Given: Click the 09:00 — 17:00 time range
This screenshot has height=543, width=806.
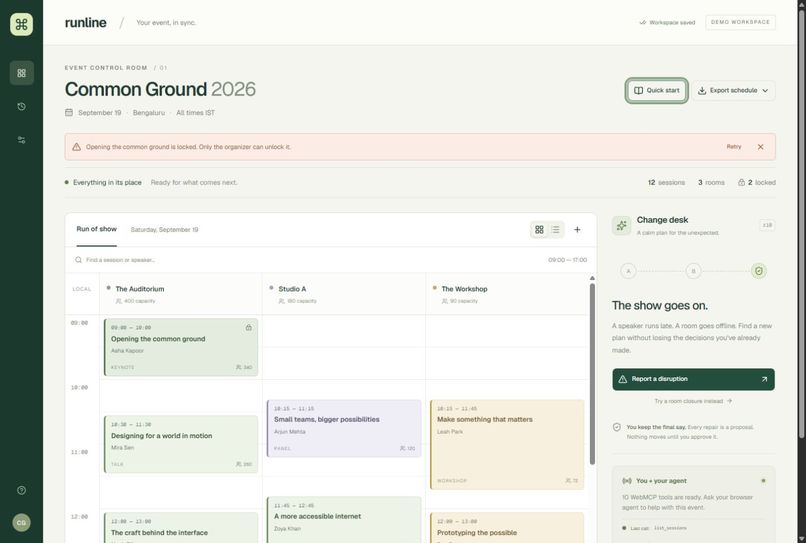Looking at the screenshot, I should click(x=567, y=260).
